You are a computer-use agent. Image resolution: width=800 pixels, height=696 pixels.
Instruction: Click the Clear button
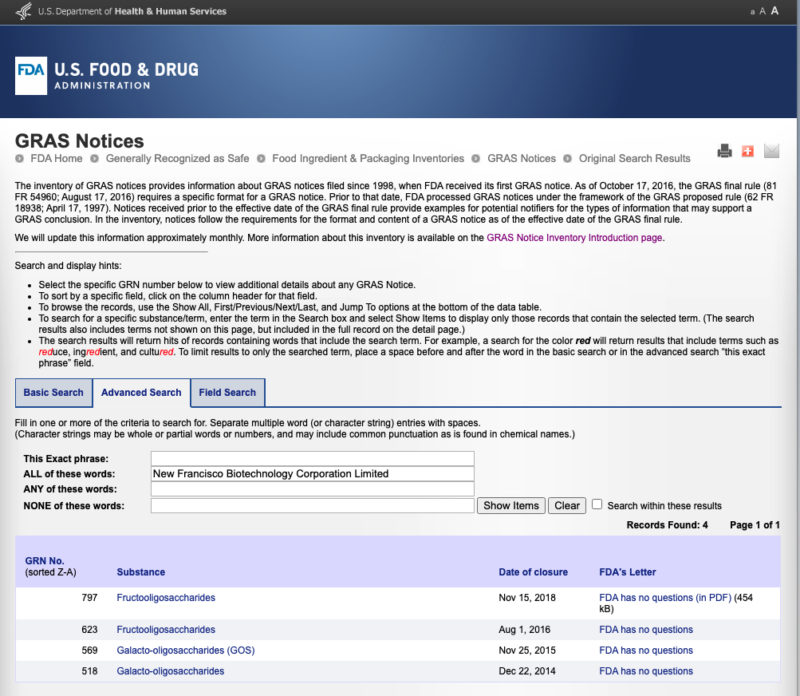click(566, 505)
